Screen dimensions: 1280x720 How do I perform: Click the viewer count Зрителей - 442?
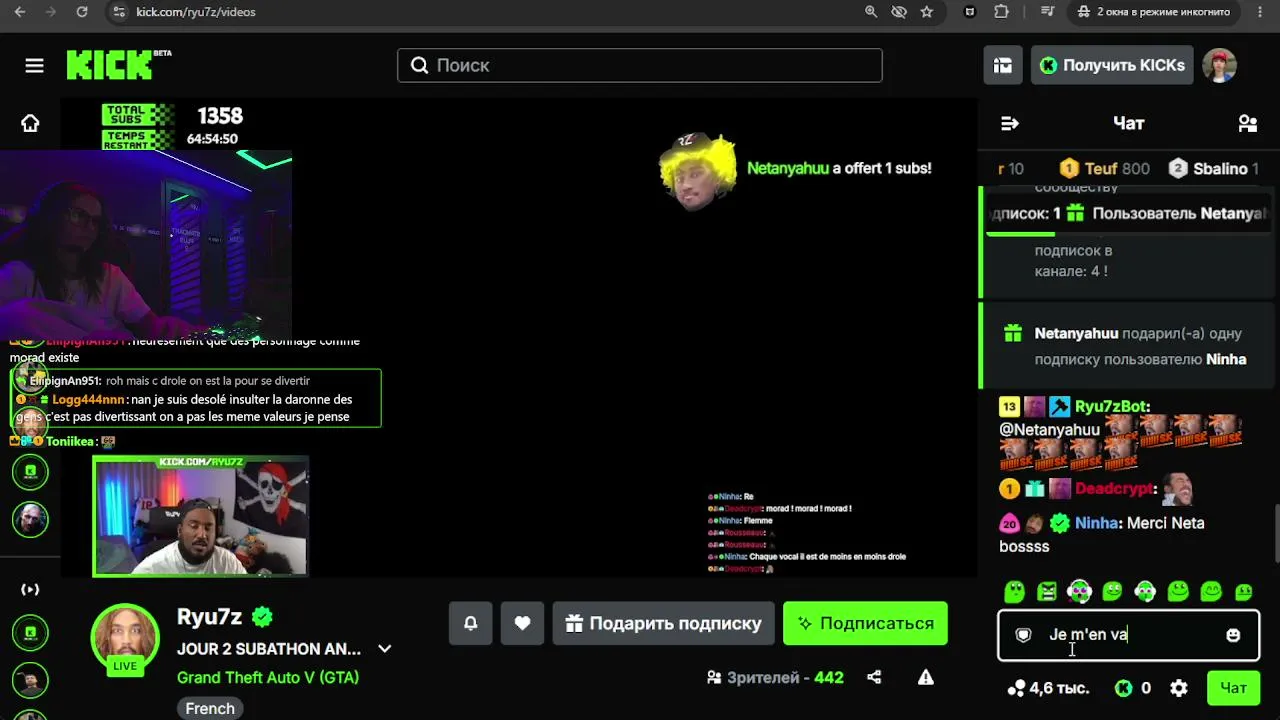[775, 677]
